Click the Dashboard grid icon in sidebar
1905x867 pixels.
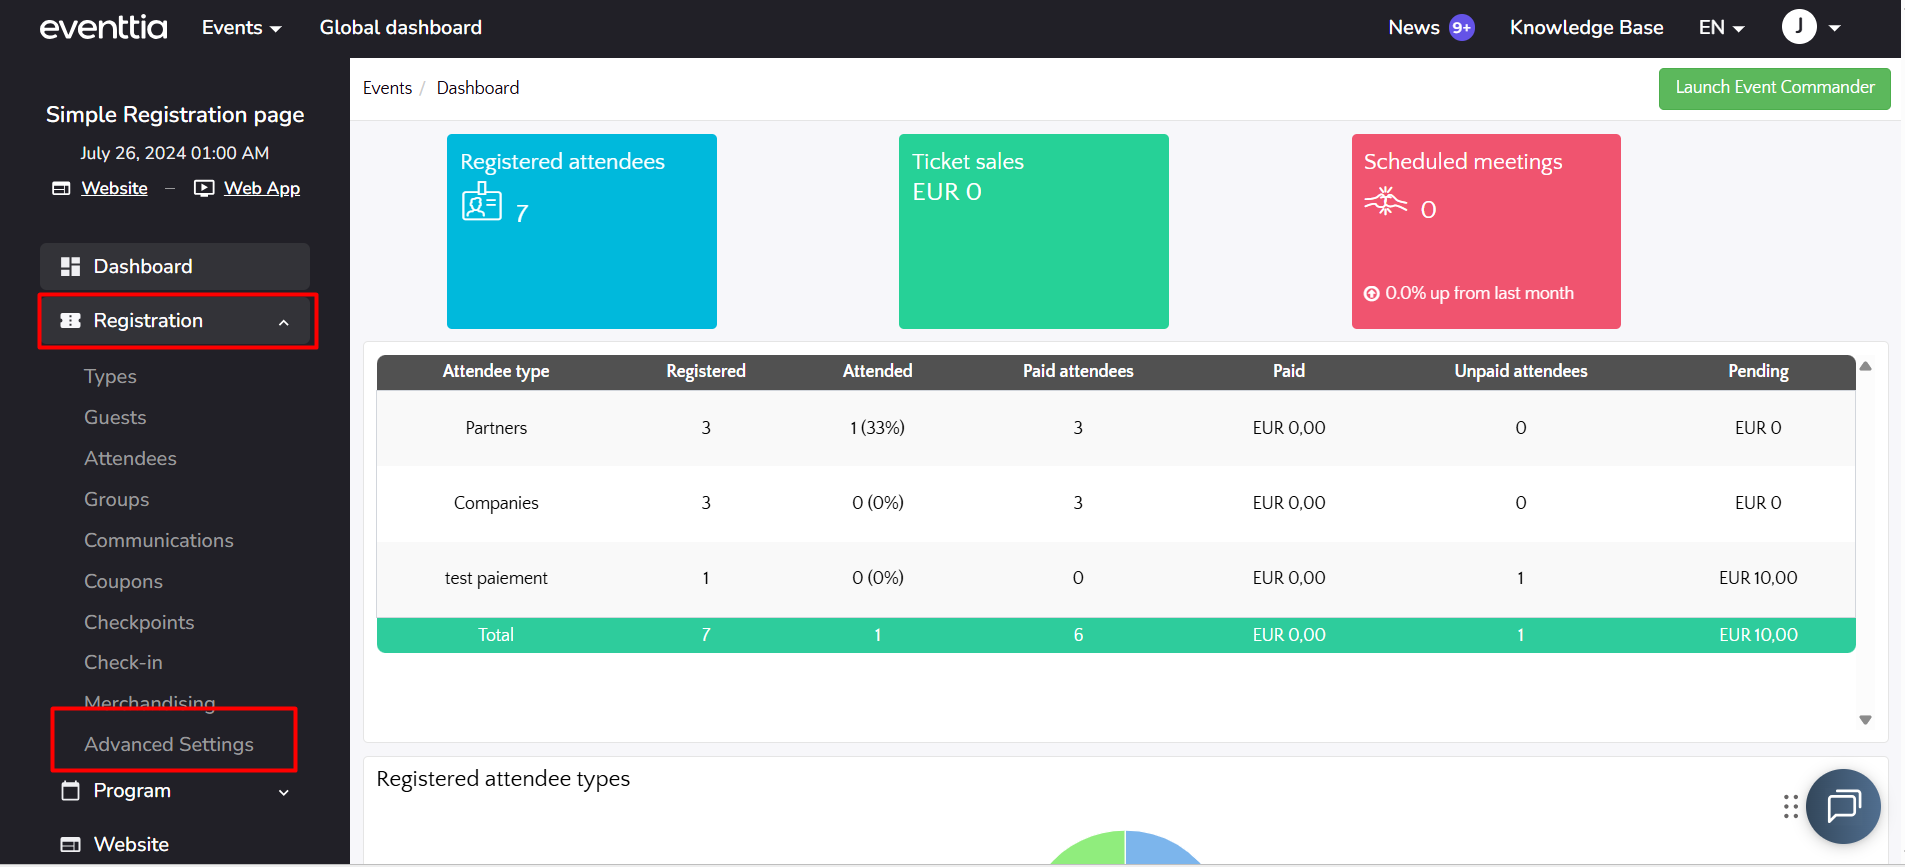coord(70,267)
